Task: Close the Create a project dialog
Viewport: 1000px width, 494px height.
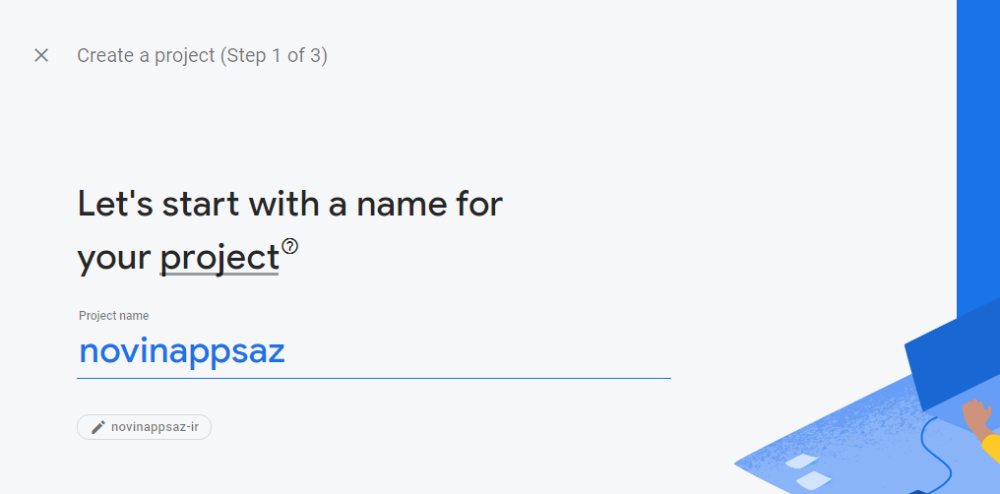Action: pos(41,55)
